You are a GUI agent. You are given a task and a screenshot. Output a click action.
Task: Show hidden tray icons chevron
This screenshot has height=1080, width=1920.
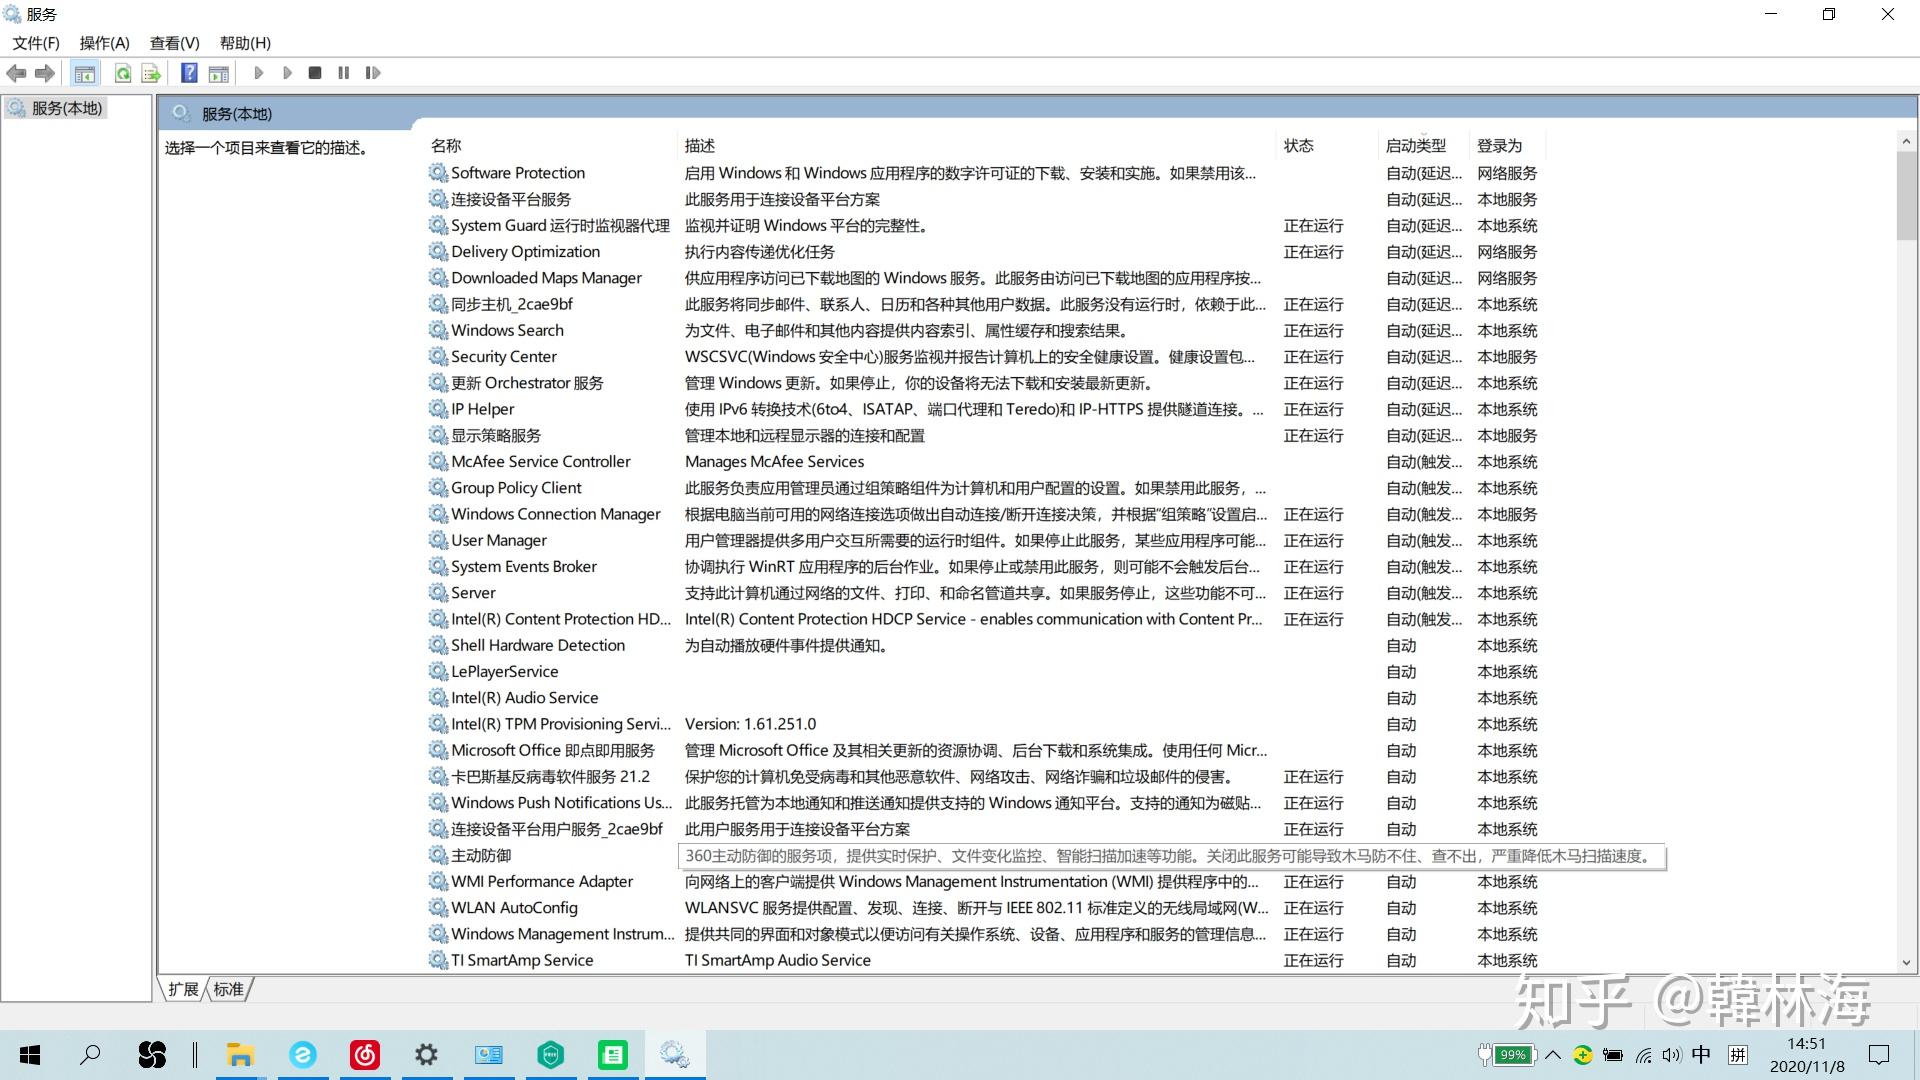pos(1553,1055)
